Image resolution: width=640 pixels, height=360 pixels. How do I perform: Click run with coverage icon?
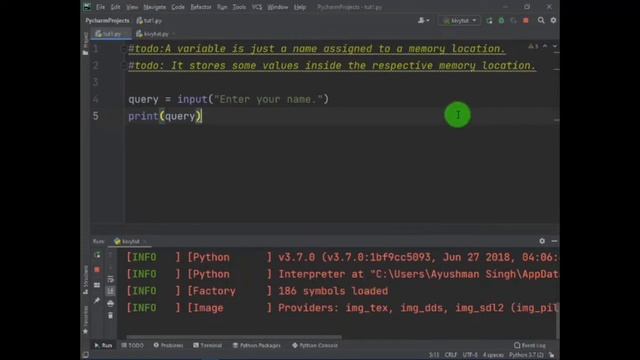(513, 20)
